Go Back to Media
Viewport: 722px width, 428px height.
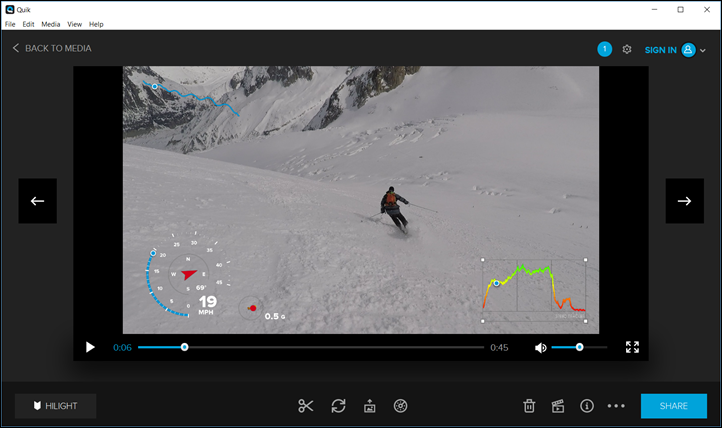click(x=52, y=48)
